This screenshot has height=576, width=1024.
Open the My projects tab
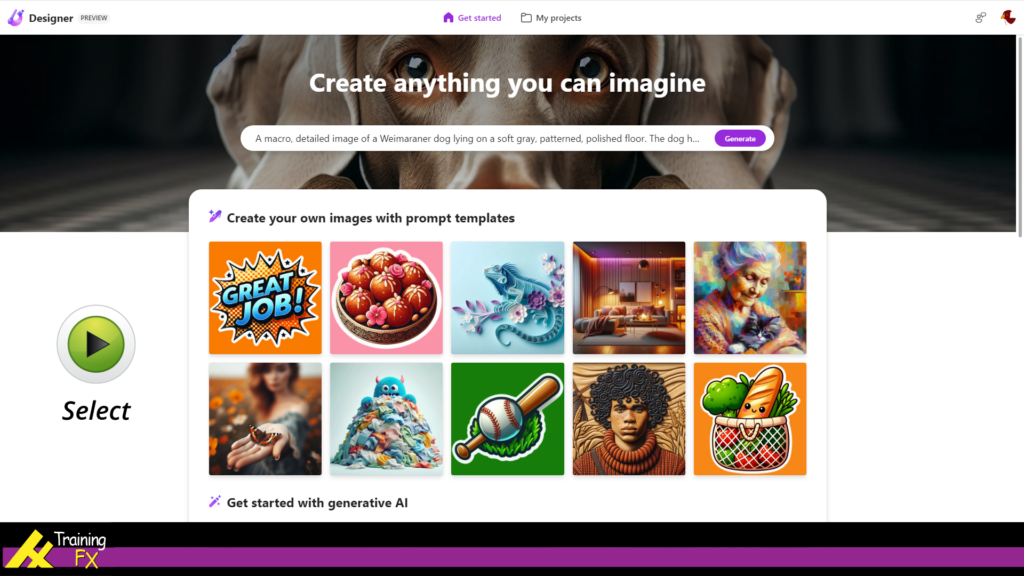point(551,18)
